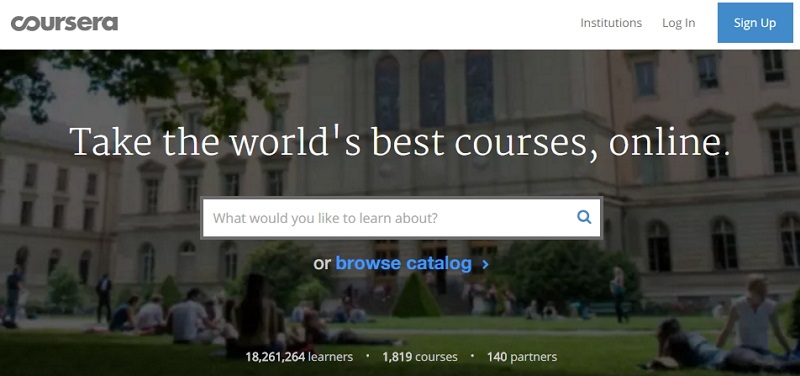
Task: Click the headline 'Take the world's best courses, online.'
Action: (x=399, y=142)
